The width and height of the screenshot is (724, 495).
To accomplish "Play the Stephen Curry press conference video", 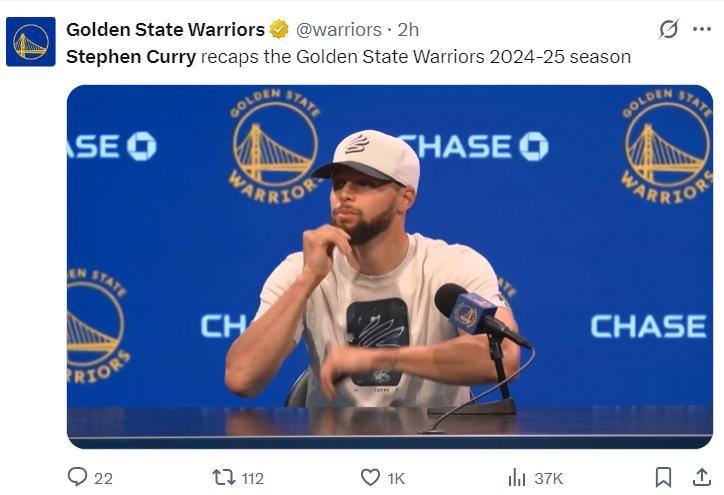I will (390, 266).
